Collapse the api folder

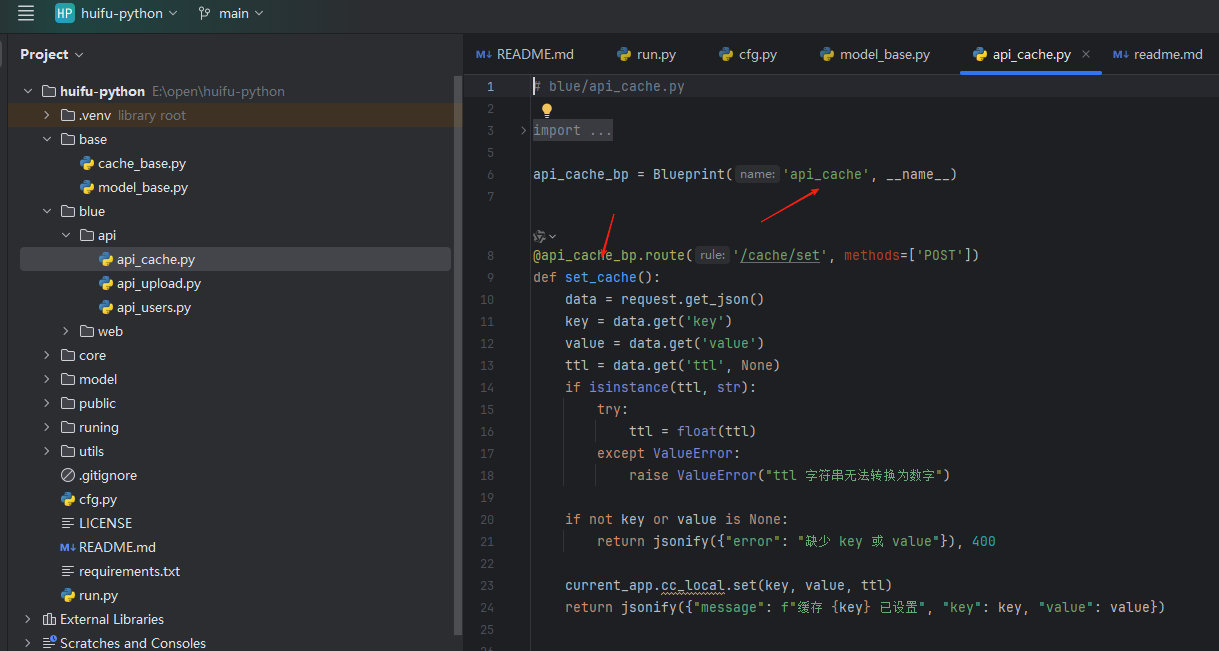(66, 235)
